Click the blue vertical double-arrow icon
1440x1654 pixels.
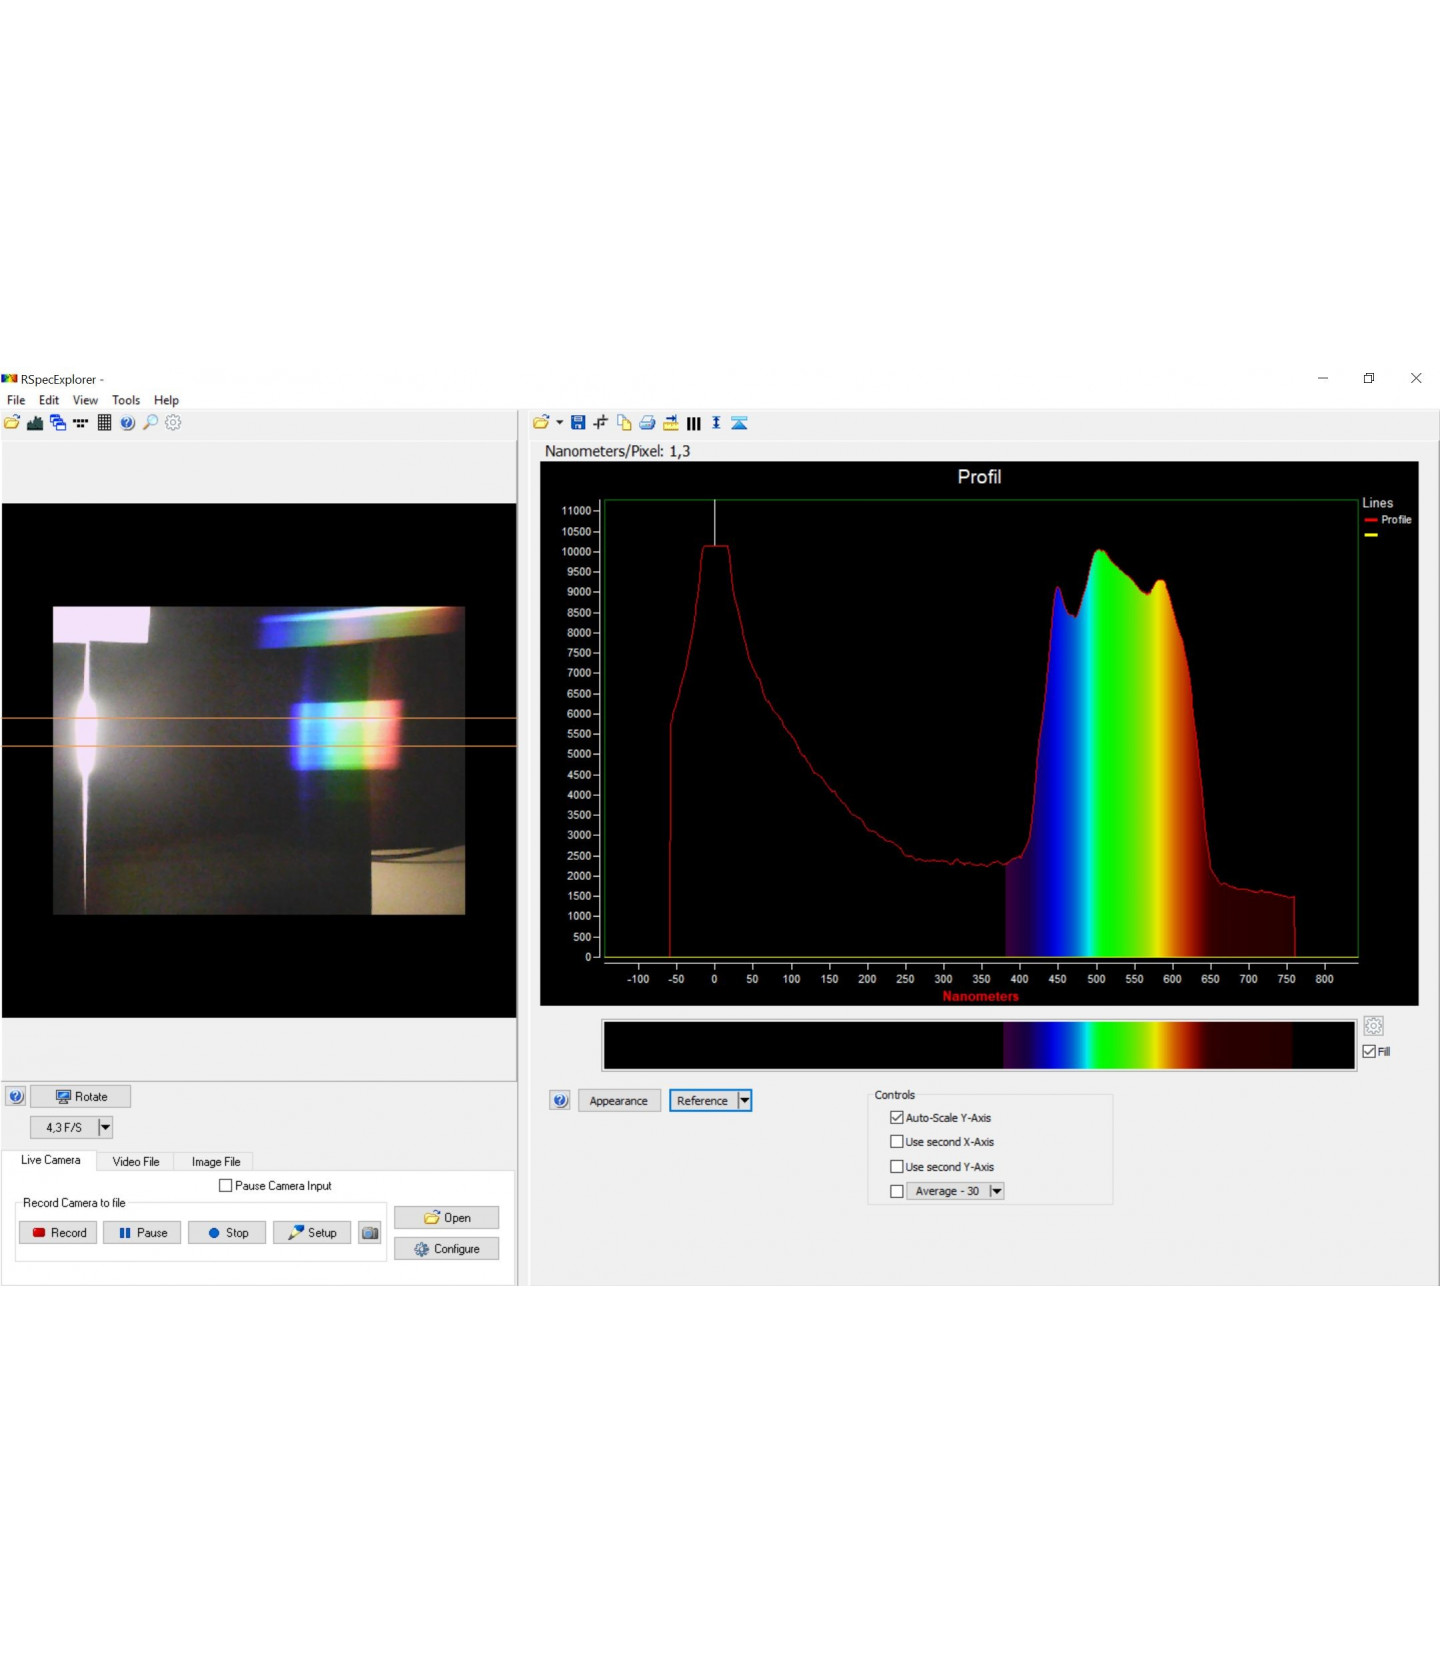(x=716, y=423)
